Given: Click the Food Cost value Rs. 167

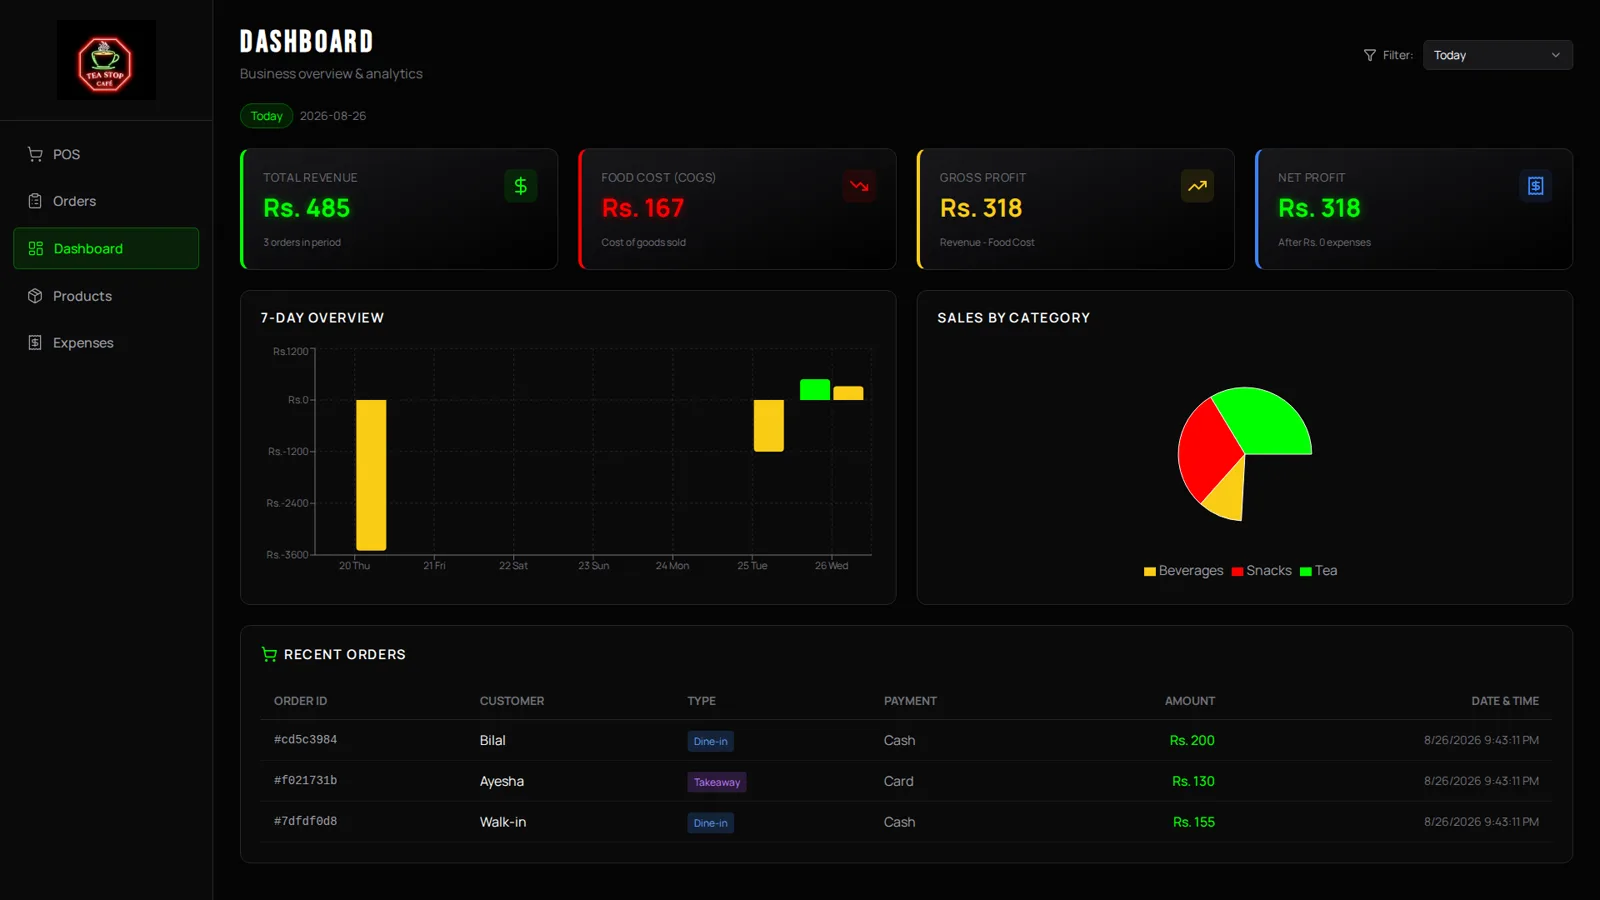Looking at the screenshot, I should pos(643,208).
